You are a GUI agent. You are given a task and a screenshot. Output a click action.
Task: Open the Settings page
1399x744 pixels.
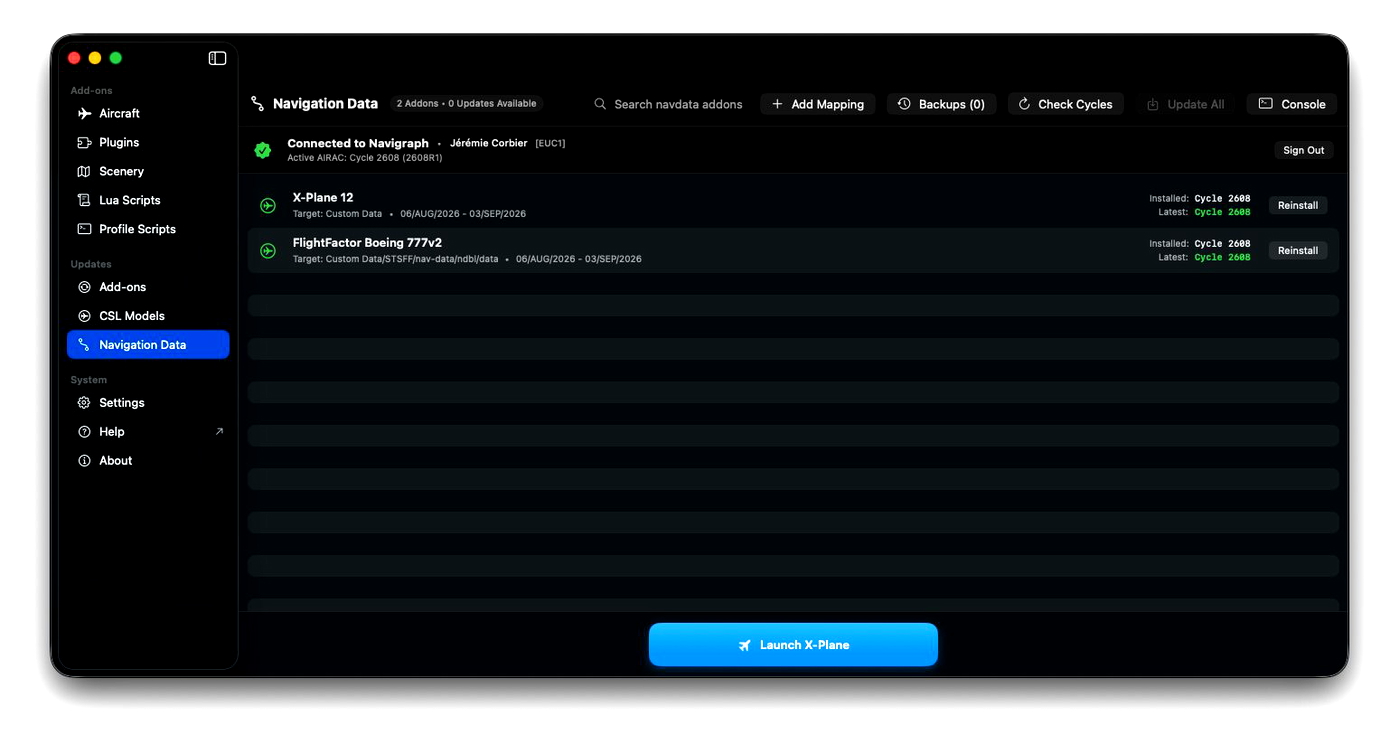(x=148, y=403)
